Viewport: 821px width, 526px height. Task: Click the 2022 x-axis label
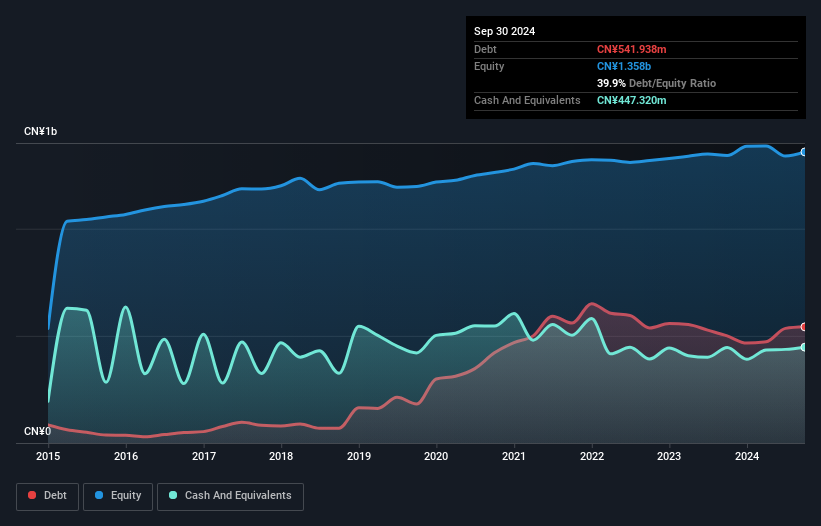tap(592, 456)
